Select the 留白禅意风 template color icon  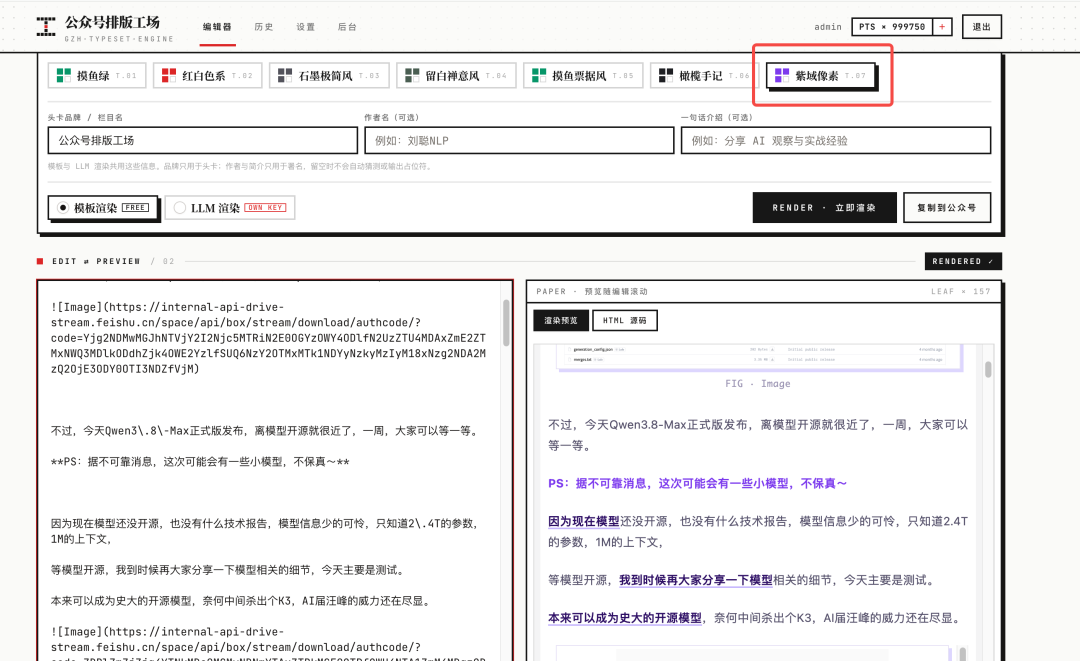pyautogui.click(x=412, y=76)
